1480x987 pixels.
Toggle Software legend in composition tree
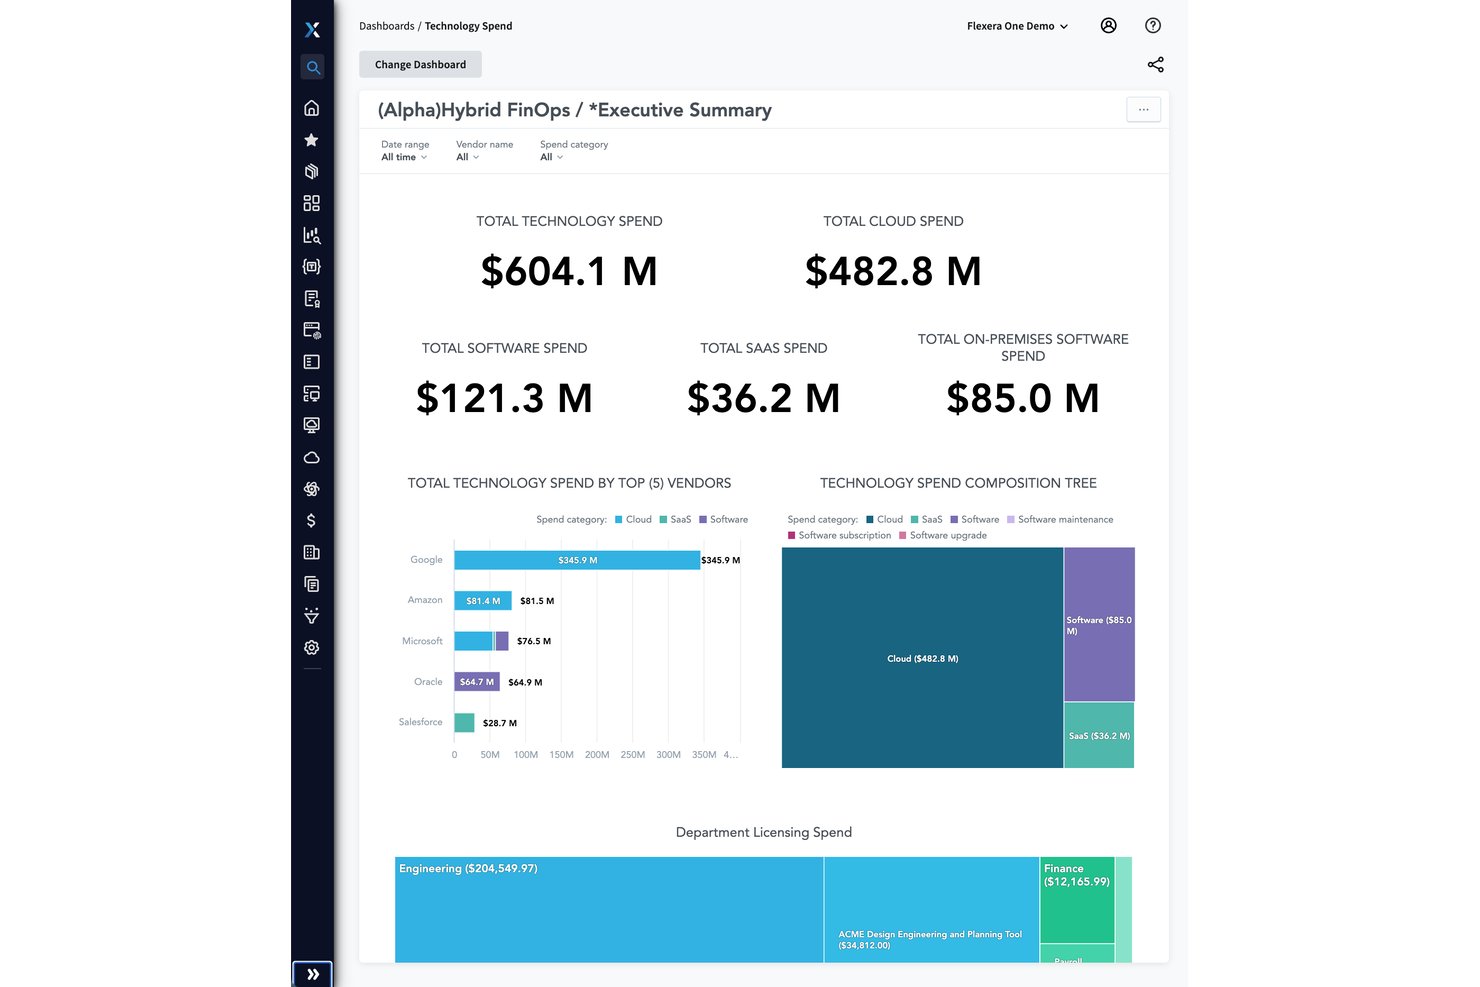pos(974,520)
